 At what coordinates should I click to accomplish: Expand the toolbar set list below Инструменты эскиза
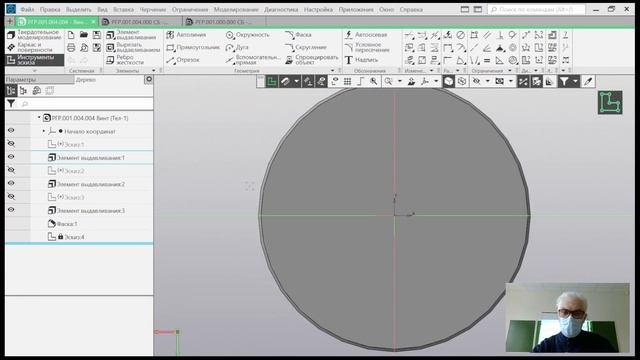(34, 71)
